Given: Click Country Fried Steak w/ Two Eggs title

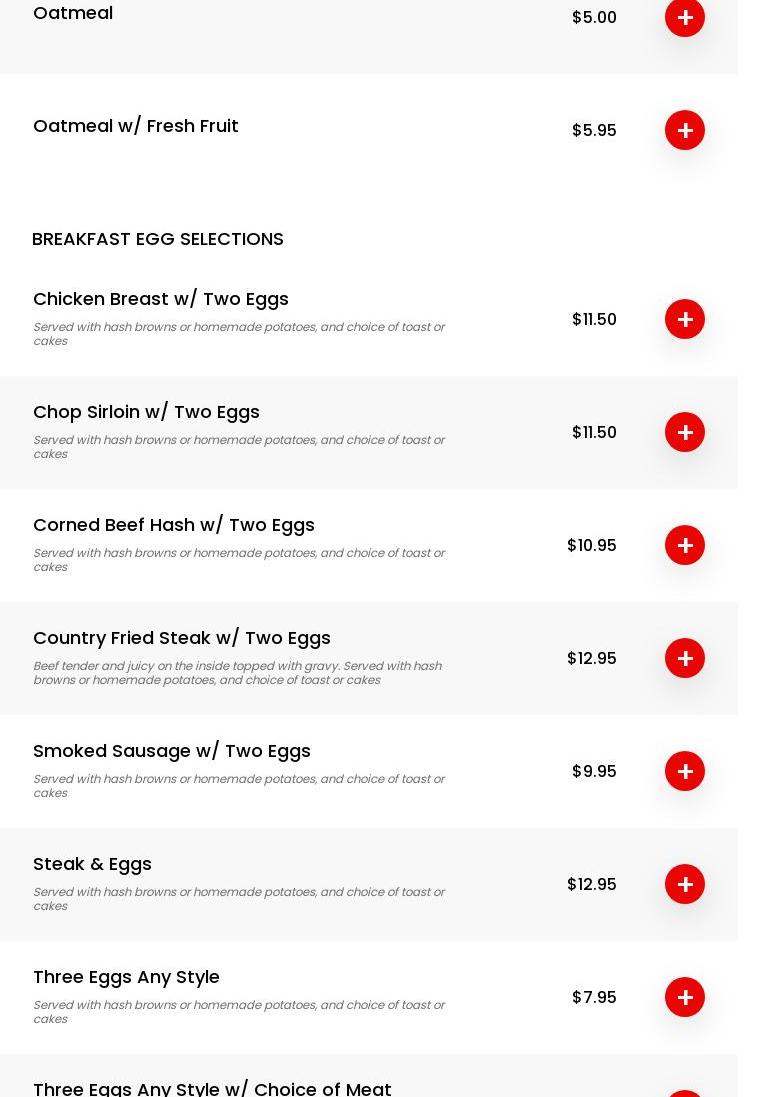Looking at the screenshot, I should click(181, 638).
